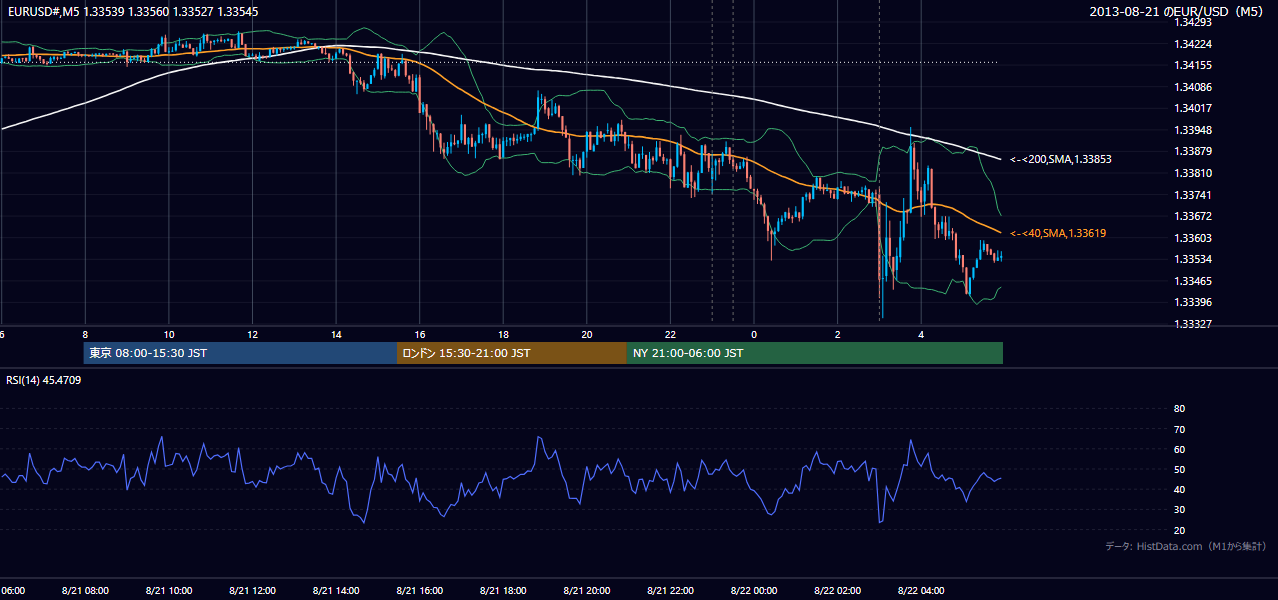Click the RSI scale value 60
The image size is (1278, 600).
(1179, 449)
